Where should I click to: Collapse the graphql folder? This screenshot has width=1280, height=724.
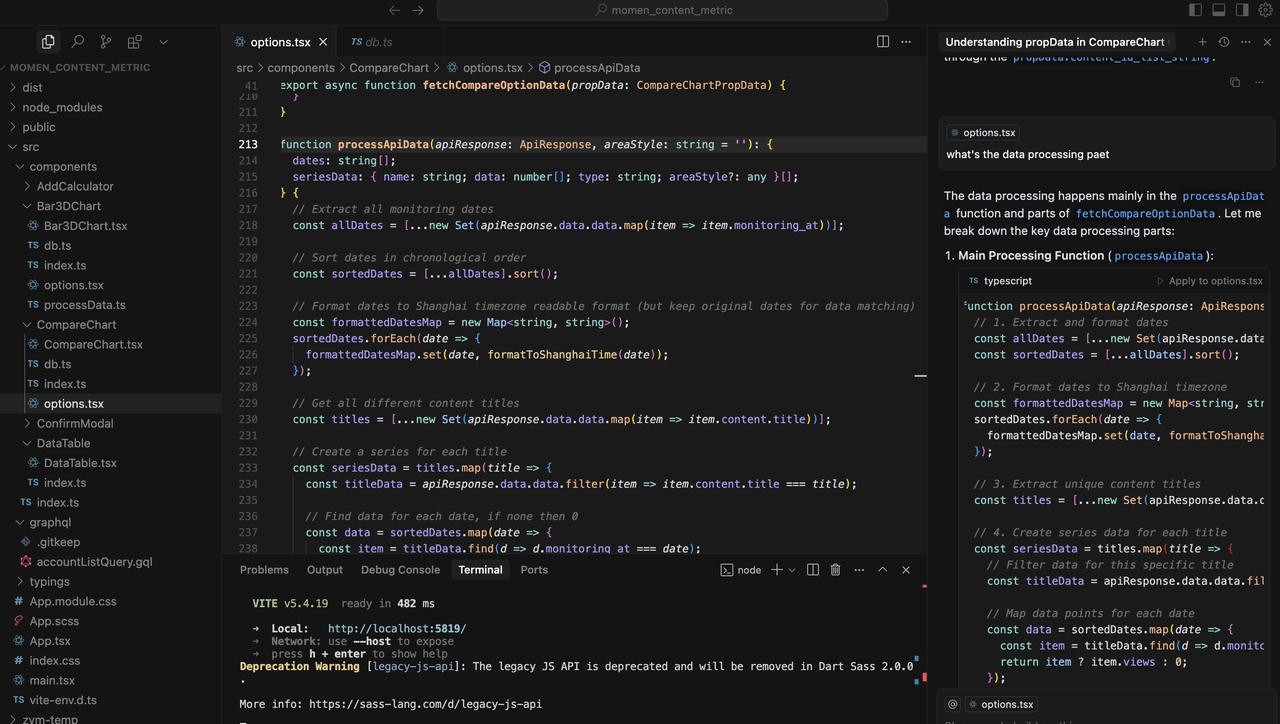point(111,522)
